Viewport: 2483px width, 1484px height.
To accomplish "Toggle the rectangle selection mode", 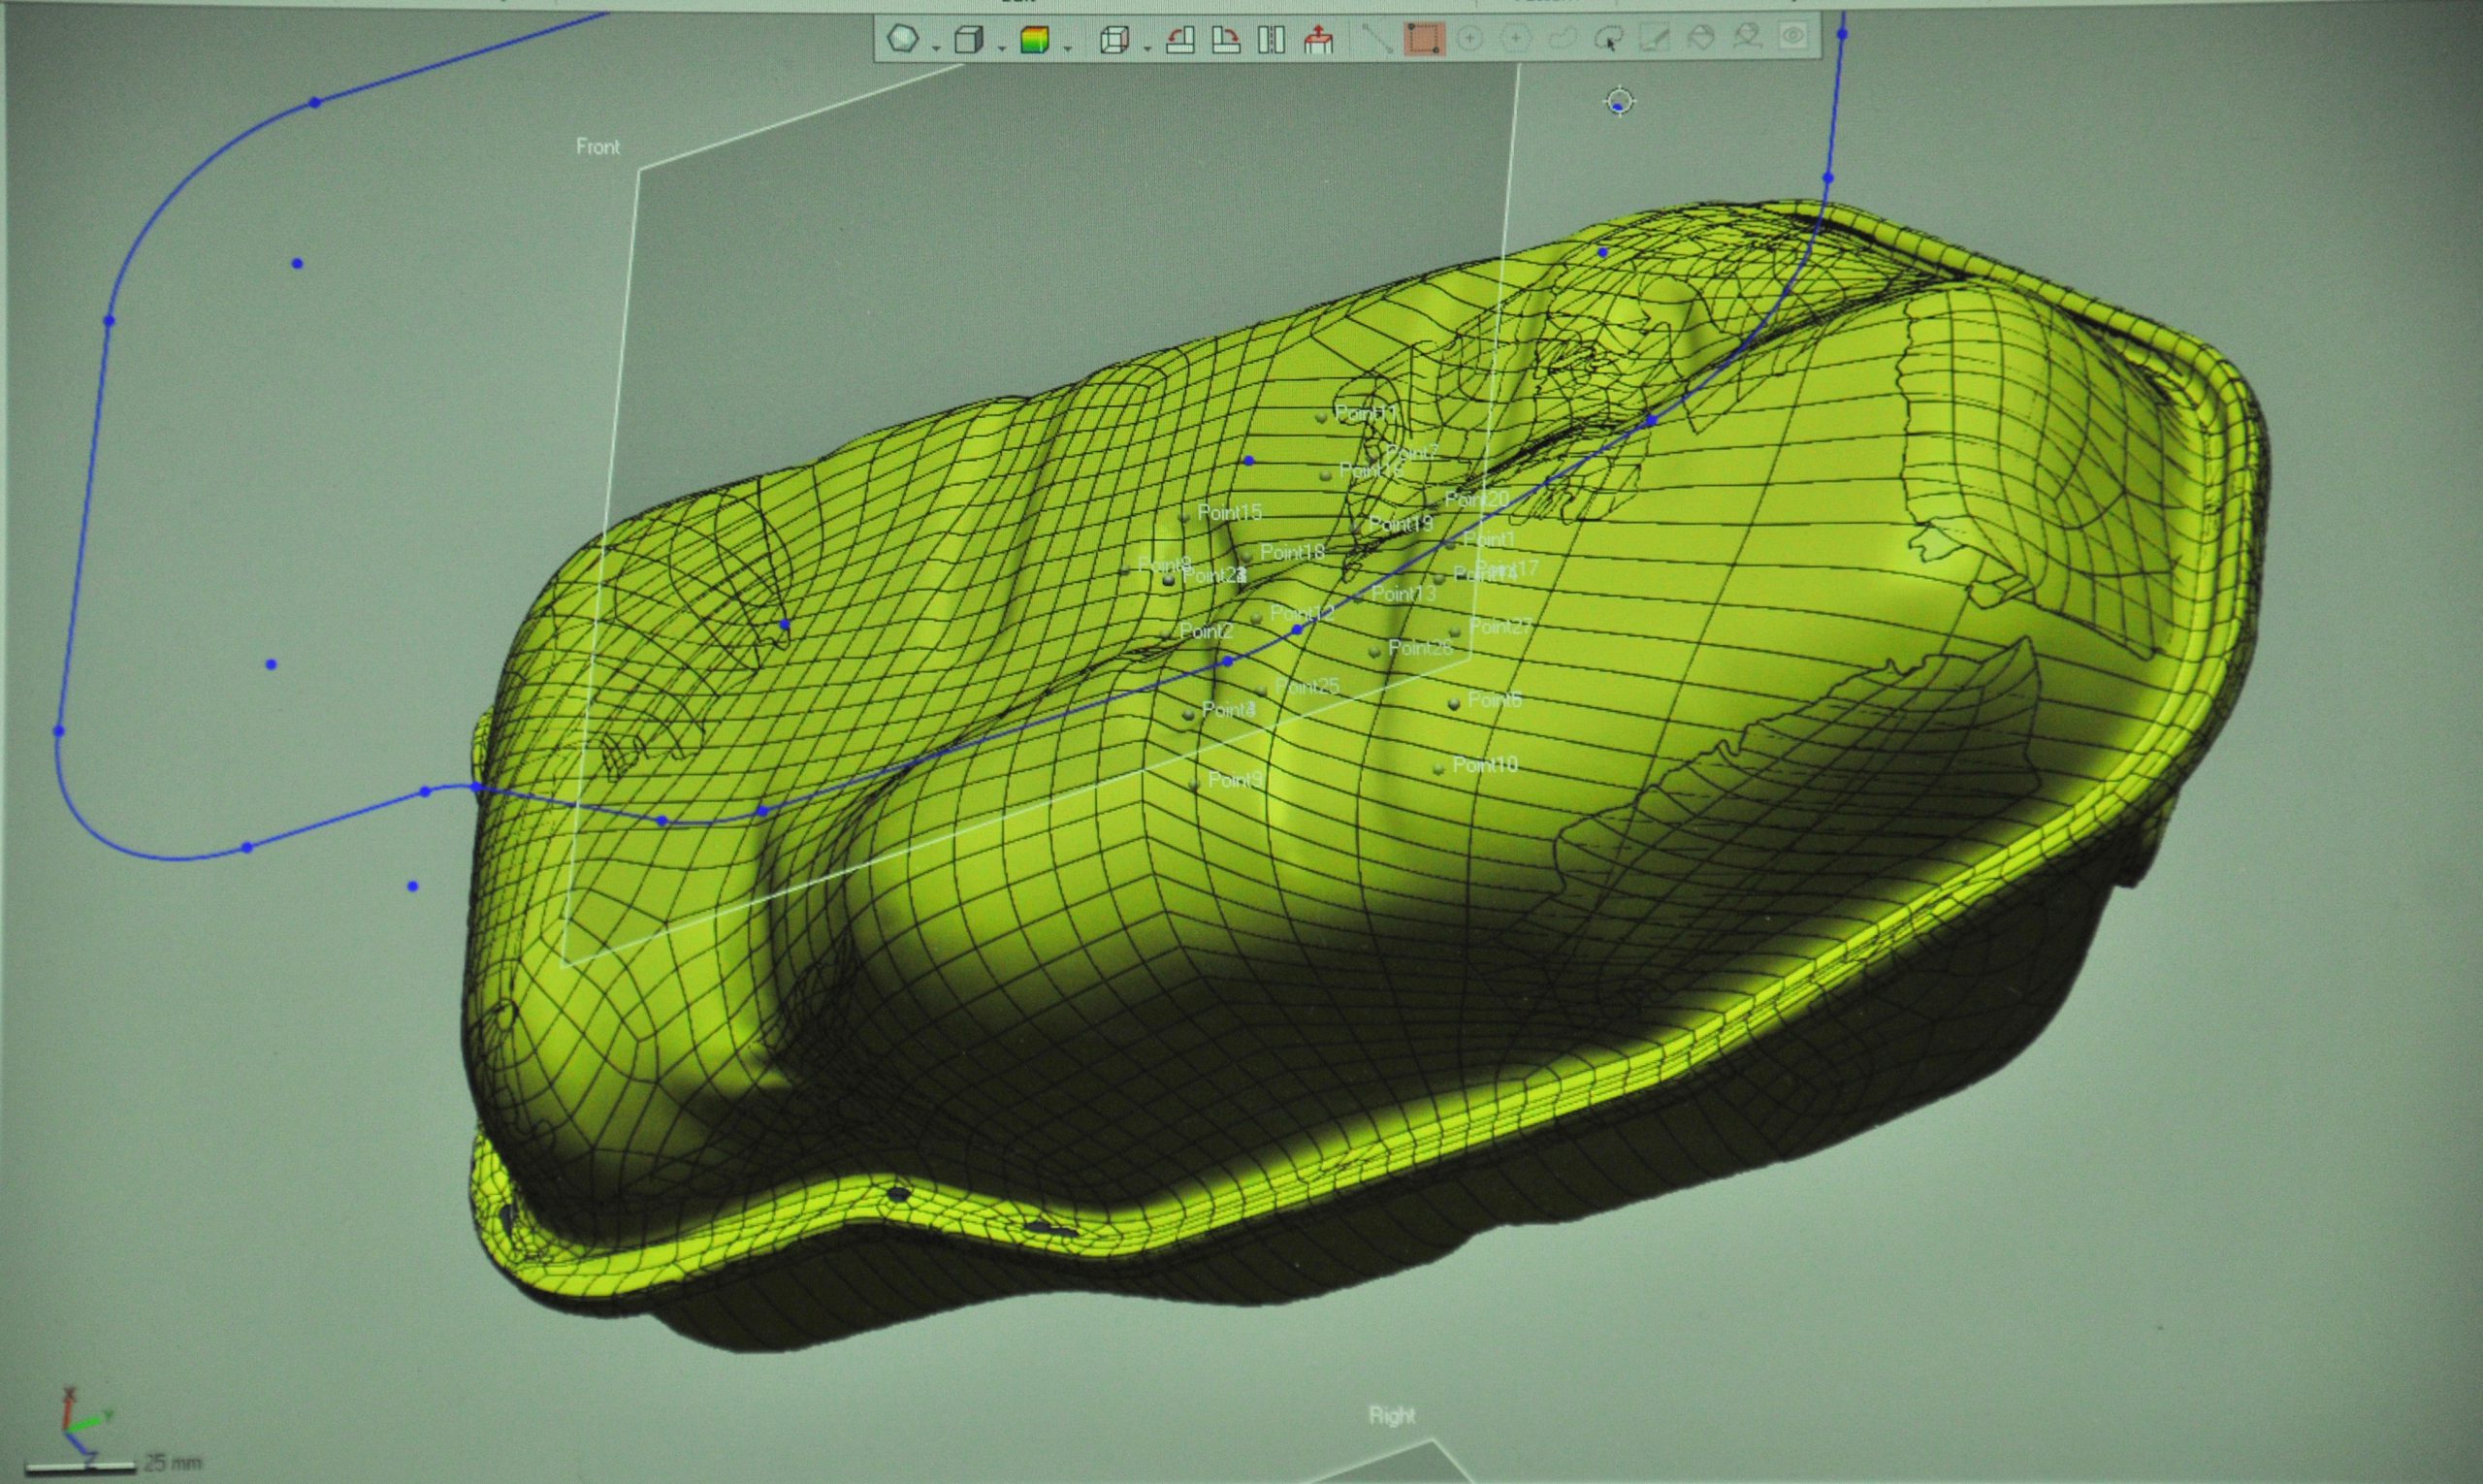I will 1423,39.
